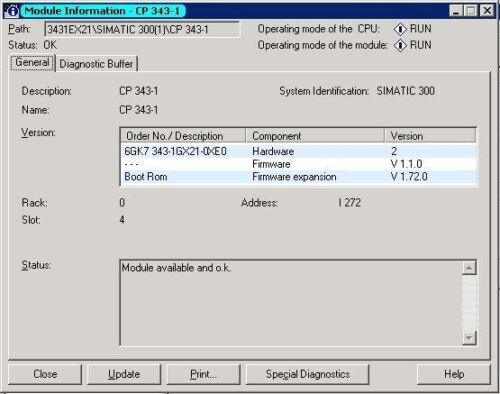Click the Hardware component cell
This screenshot has height=394, width=500.
click(273, 151)
